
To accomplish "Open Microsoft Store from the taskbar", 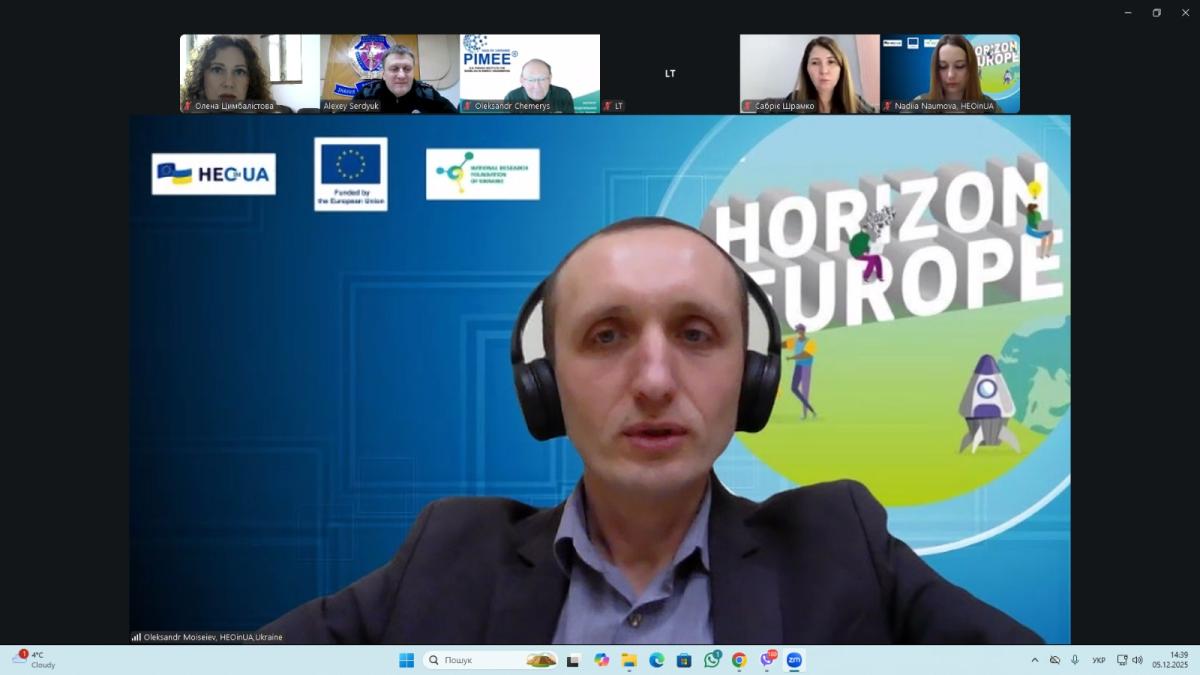I will tap(684, 660).
